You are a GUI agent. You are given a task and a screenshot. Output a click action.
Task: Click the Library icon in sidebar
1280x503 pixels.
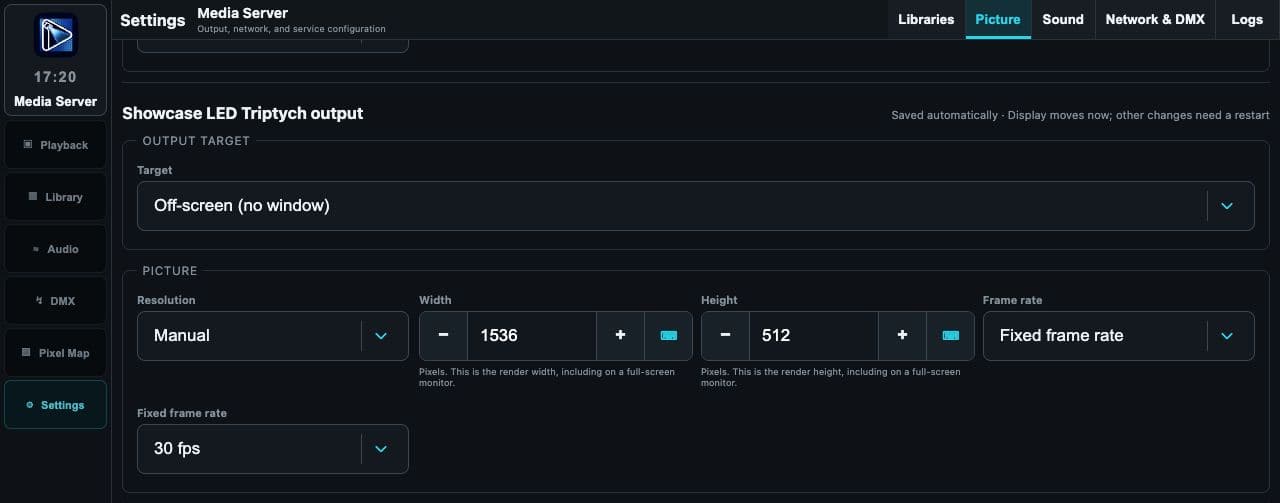(x=33, y=197)
